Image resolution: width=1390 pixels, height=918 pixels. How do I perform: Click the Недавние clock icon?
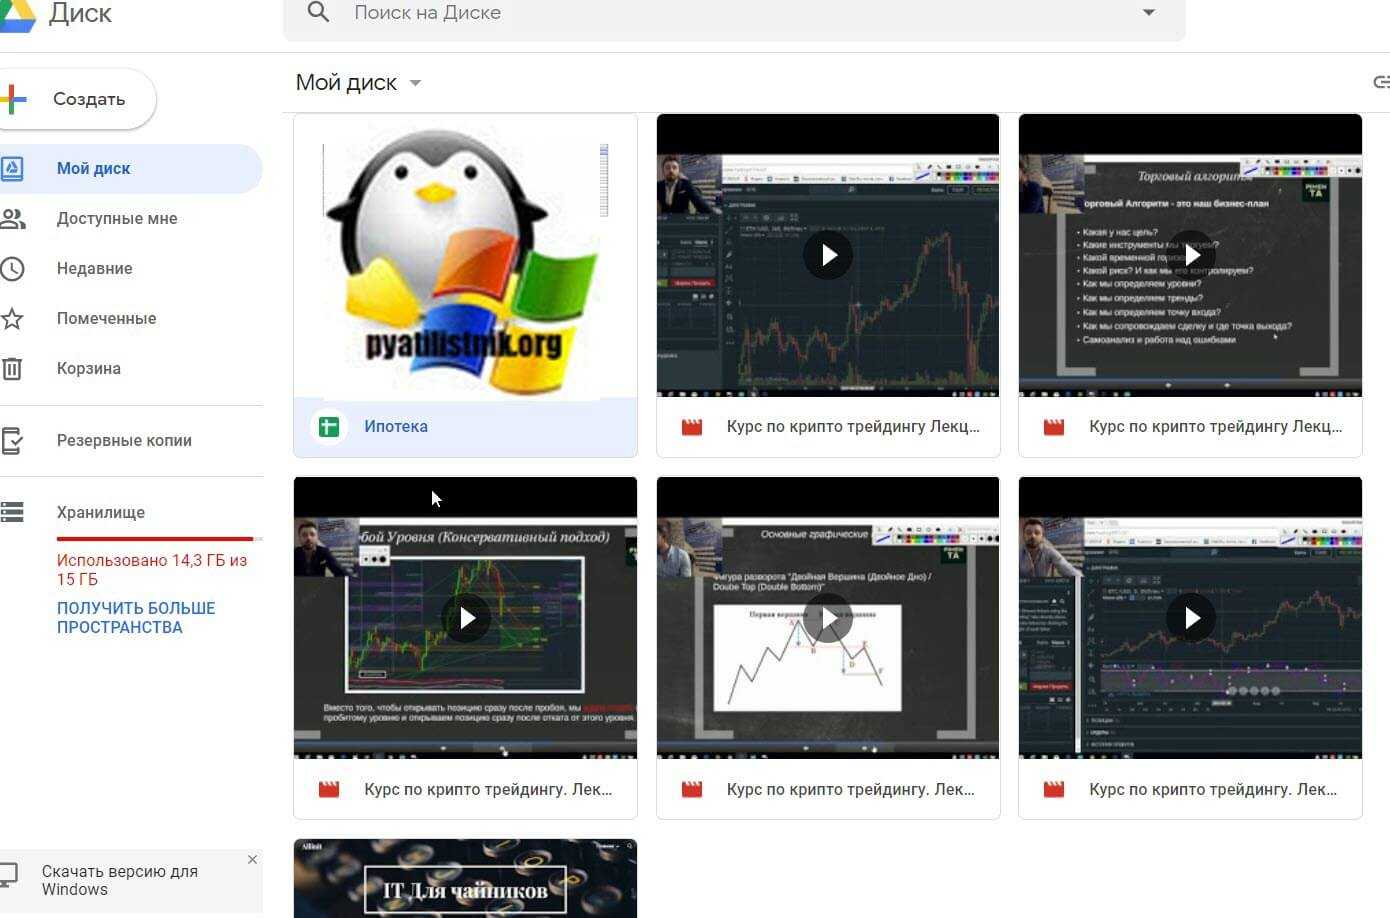(12, 268)
